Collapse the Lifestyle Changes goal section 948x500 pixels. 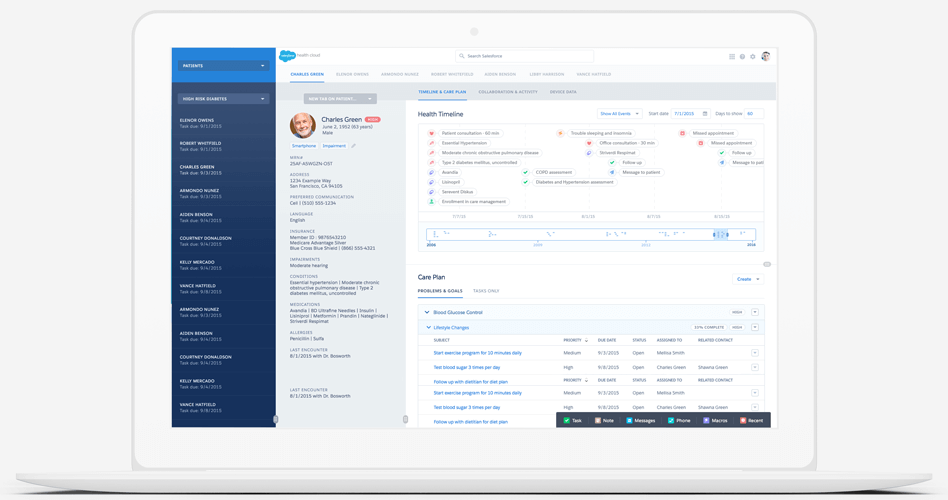point(428,327)
